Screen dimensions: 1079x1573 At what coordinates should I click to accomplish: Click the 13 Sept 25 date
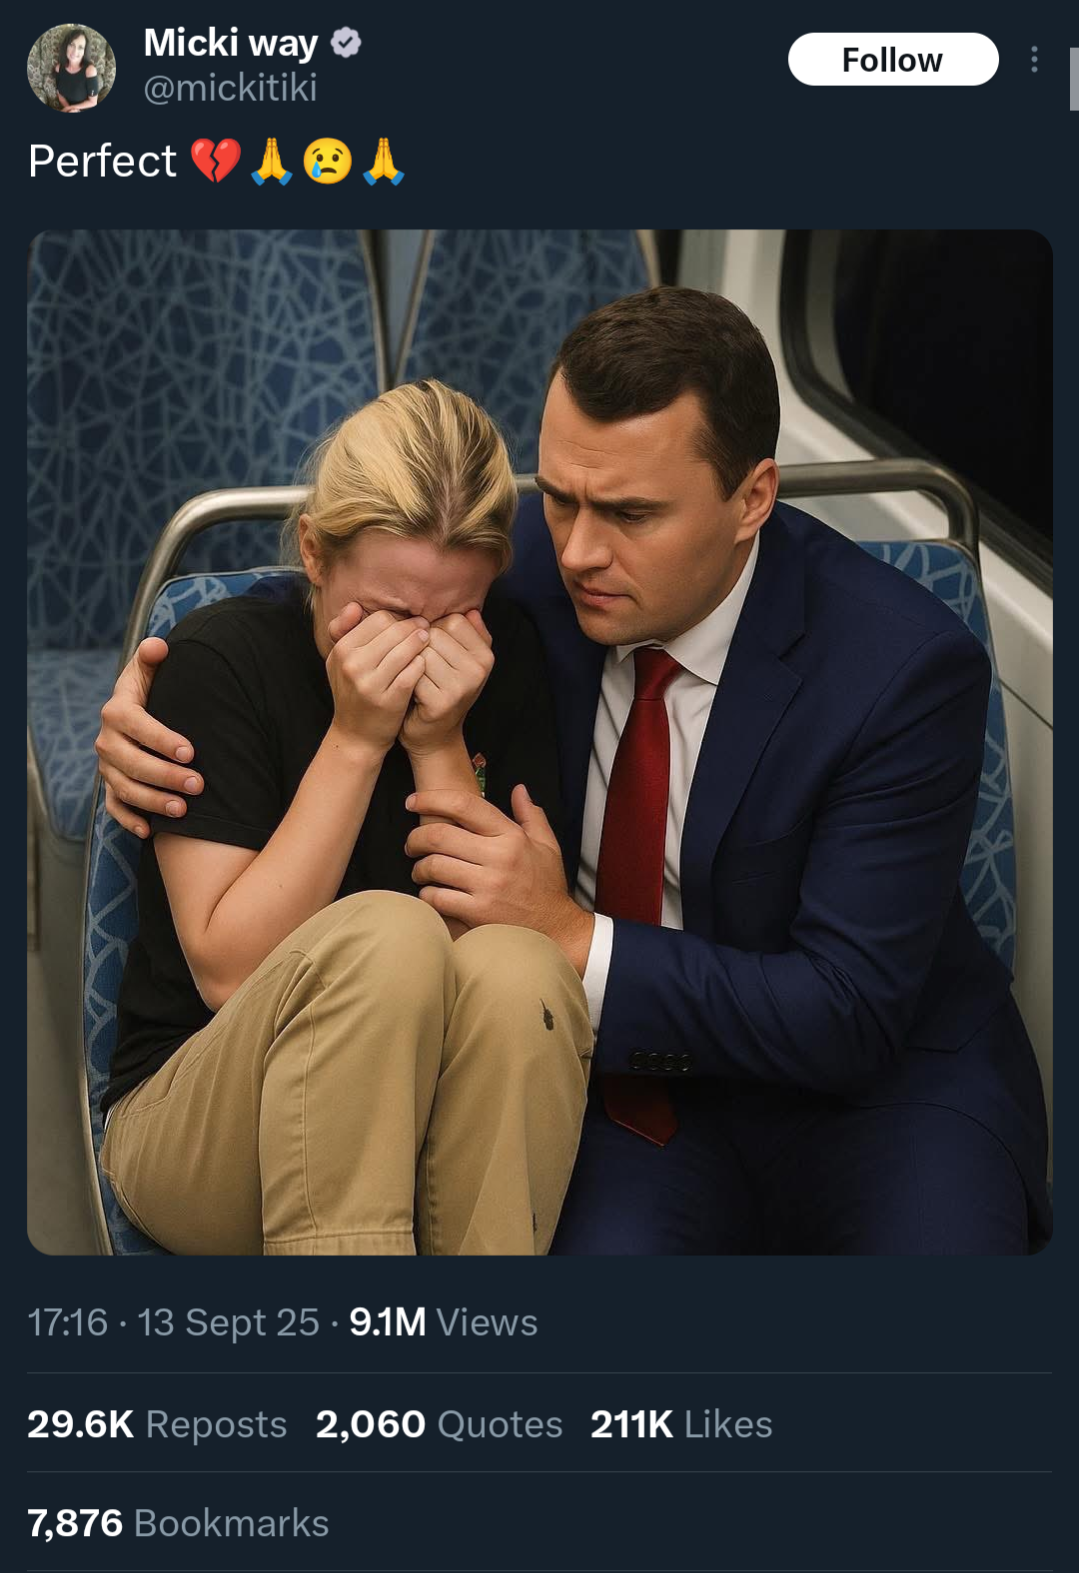click(228, 1322)
